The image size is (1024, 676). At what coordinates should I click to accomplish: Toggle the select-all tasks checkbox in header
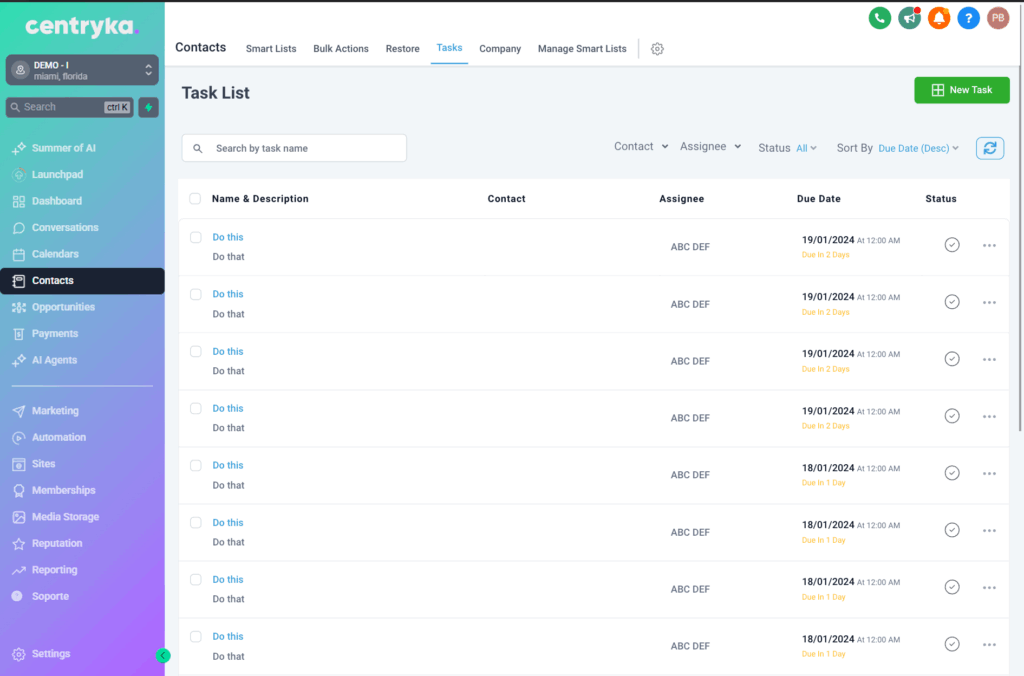(195, 199)
